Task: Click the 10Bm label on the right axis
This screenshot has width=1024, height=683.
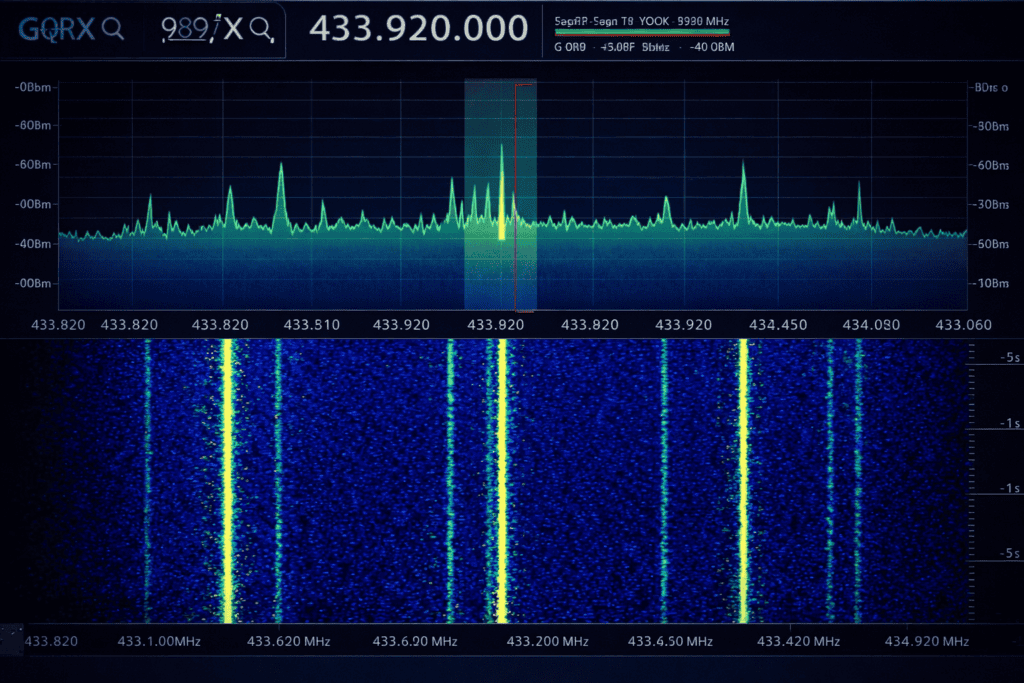Action: pos(992,283)
